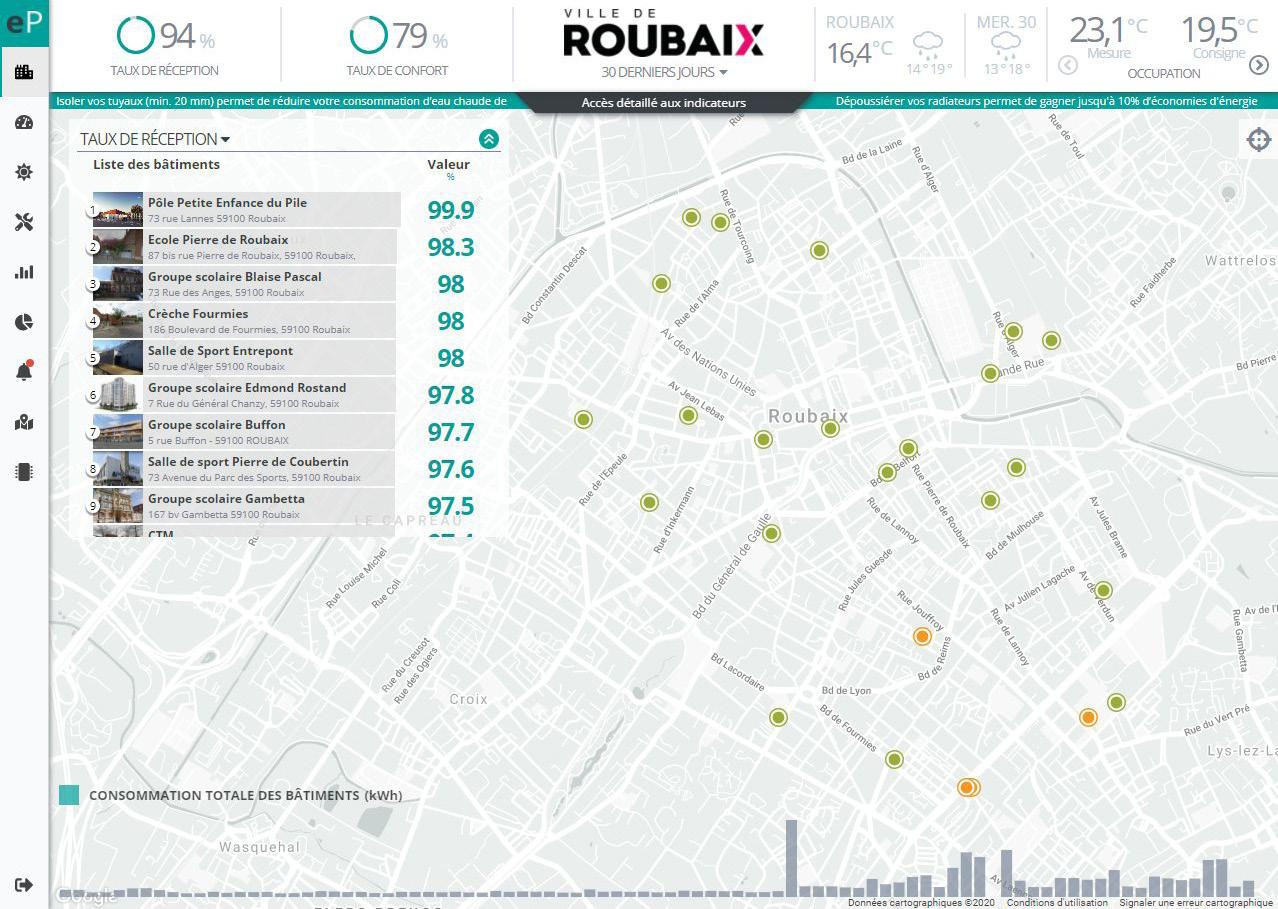This screenshot has width=1278, height=909.
Task: Click the previous arrow beside OCCUPATION
Action: tap(1067, 65)
